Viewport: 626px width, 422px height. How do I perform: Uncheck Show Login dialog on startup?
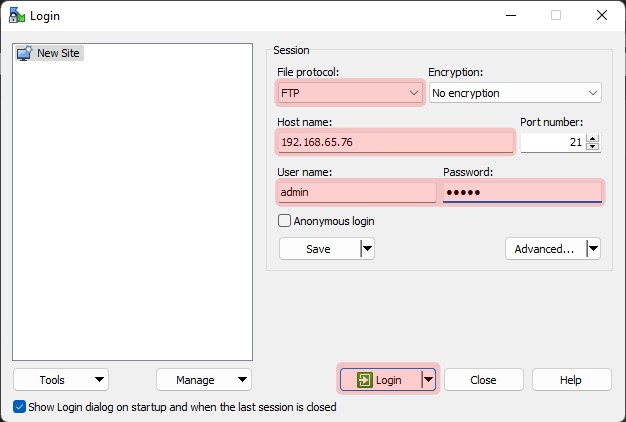coord(20,407)
